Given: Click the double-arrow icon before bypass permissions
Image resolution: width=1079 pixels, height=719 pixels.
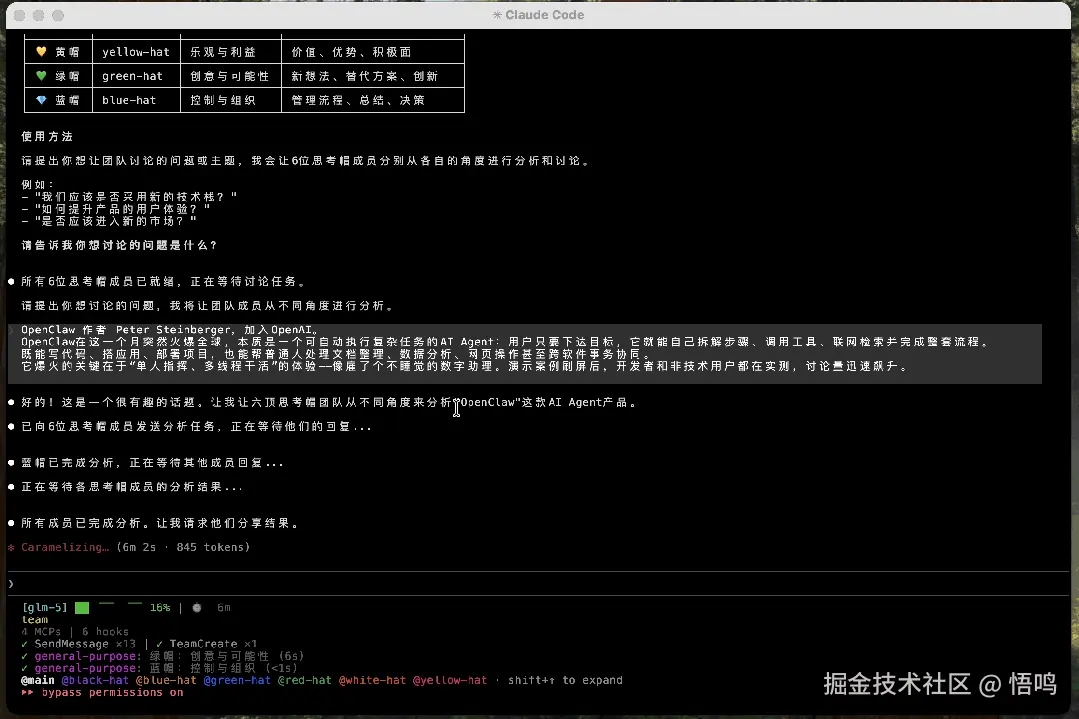Looking at the screenshot, I should 28,692.
